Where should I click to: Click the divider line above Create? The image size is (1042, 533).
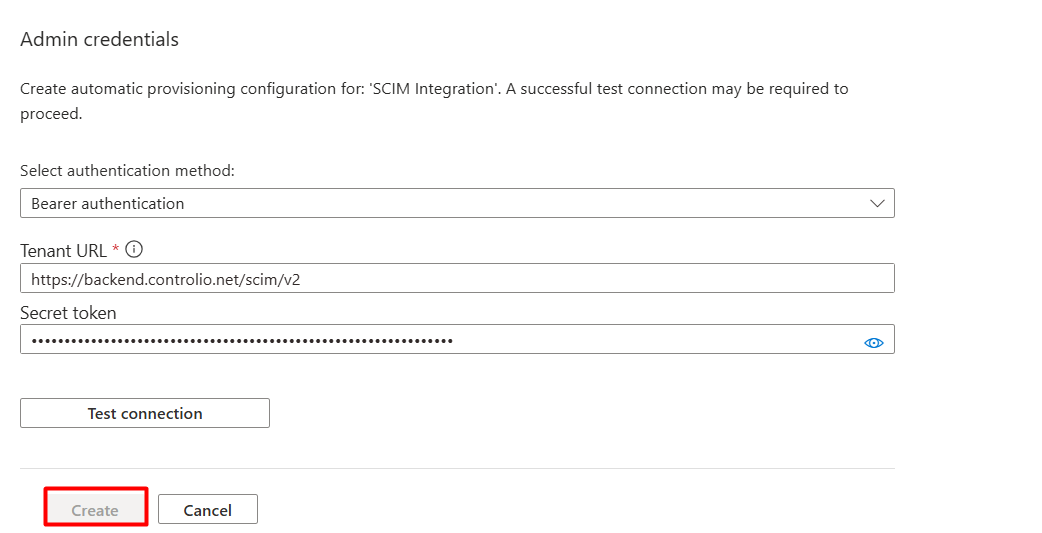(457, 469)
